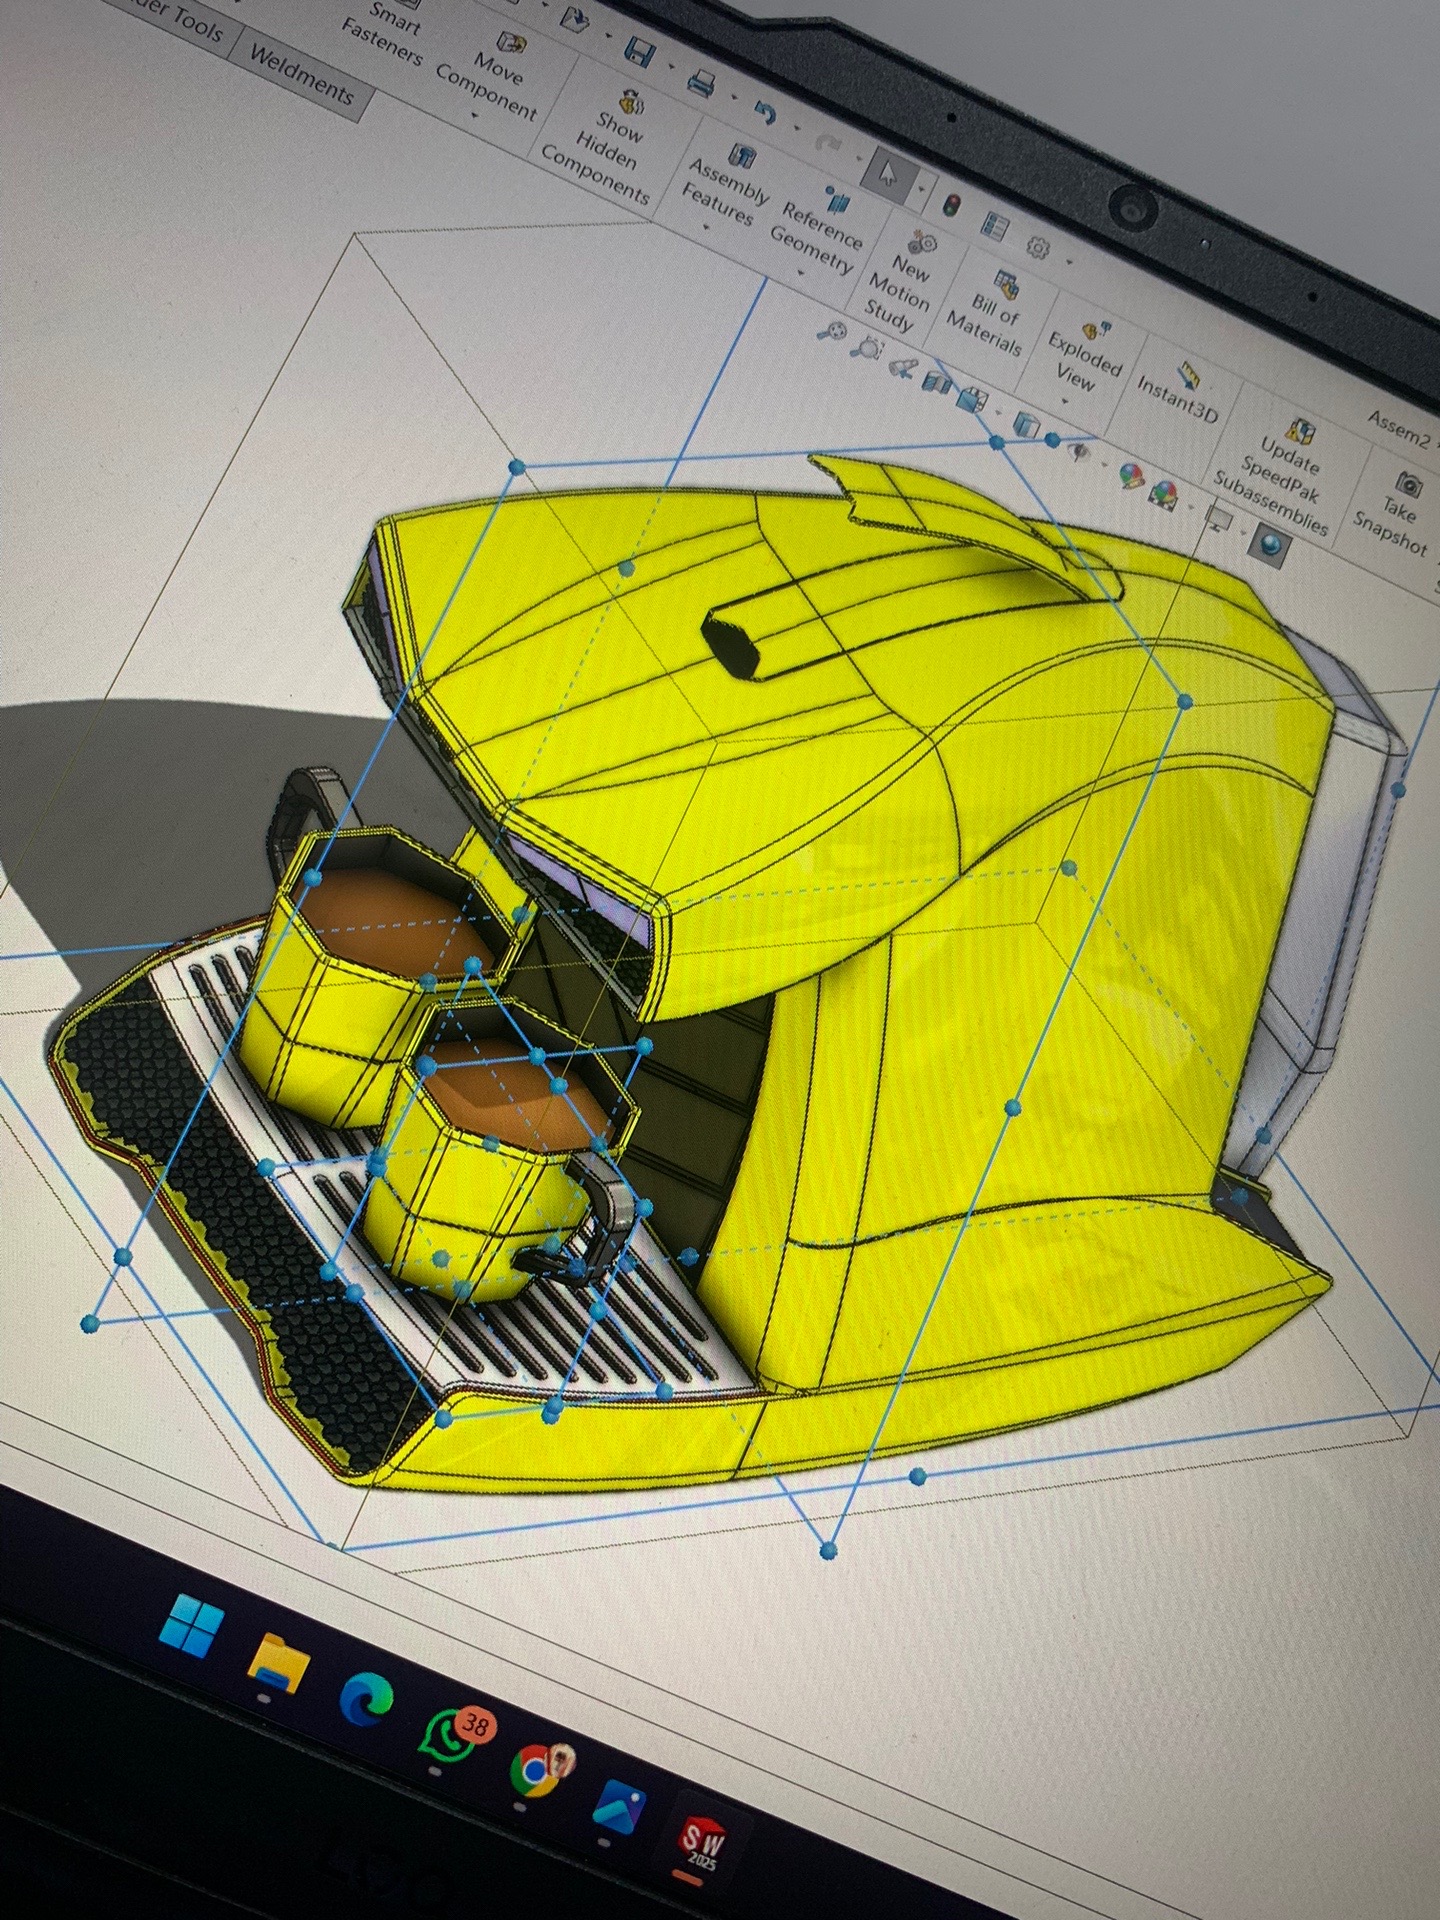This screenshot has height=1920, width=1440.
Task: Click Show Hidden Components
Action: [x=607, y=148]
